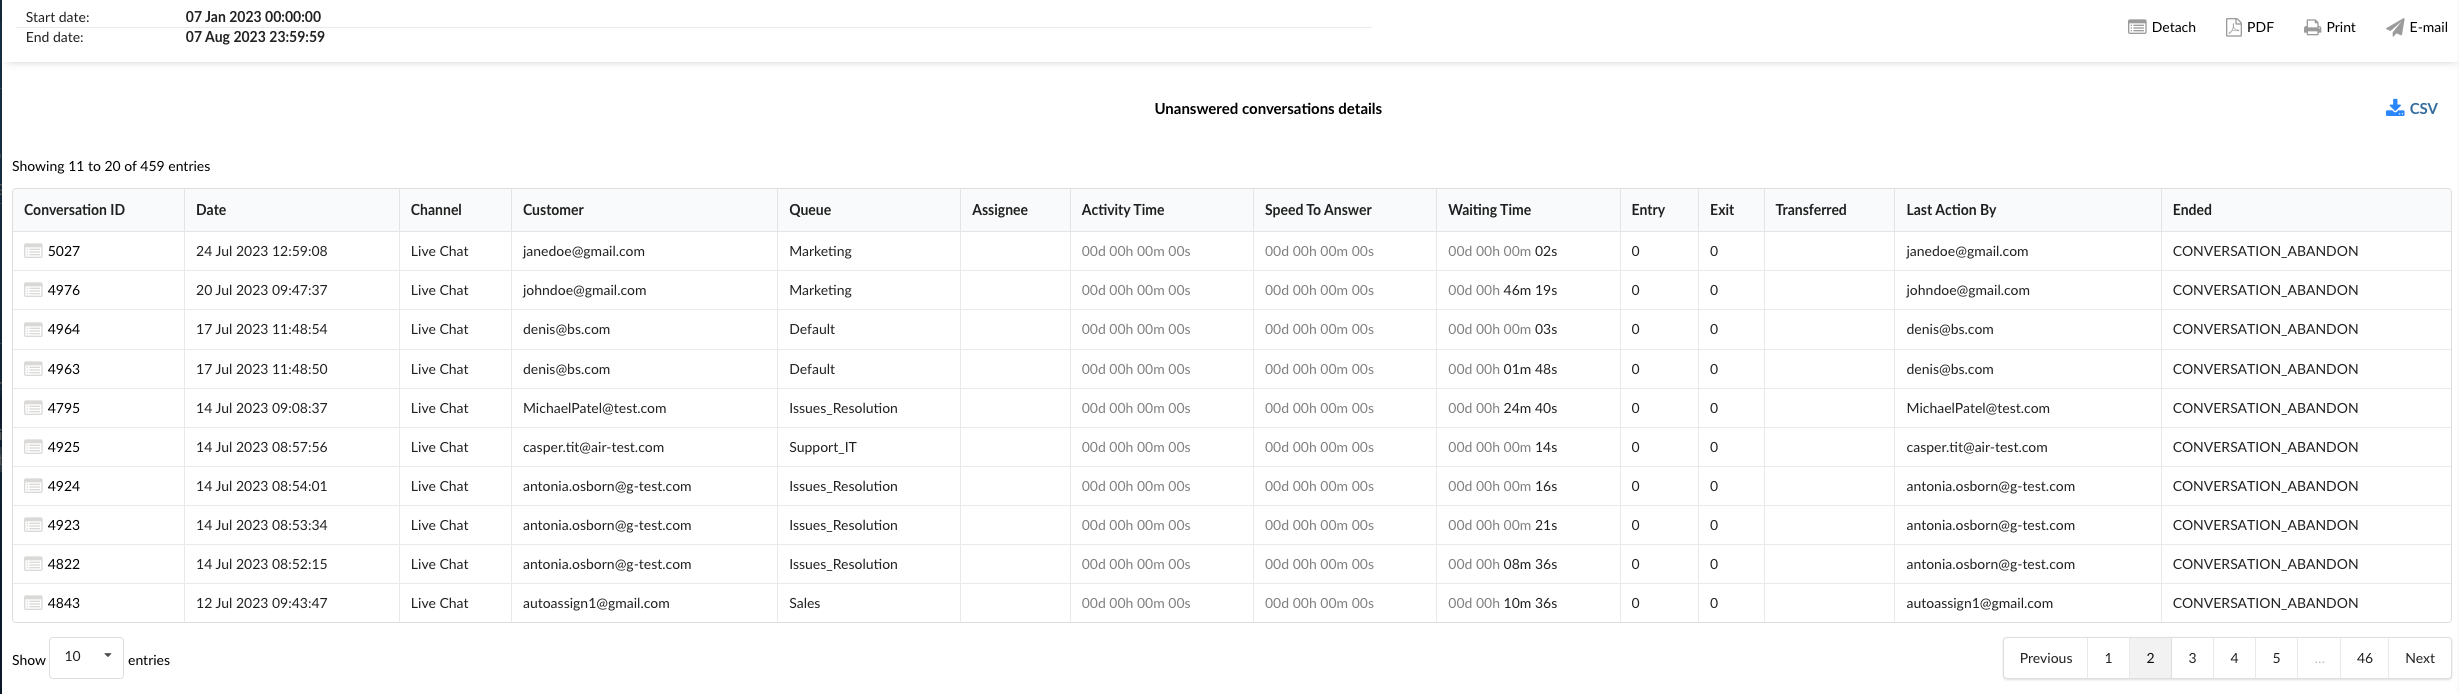This screenshot has width=2459, height=694.
Task: Sort by Assignee column header
Action: point(1015,210)
